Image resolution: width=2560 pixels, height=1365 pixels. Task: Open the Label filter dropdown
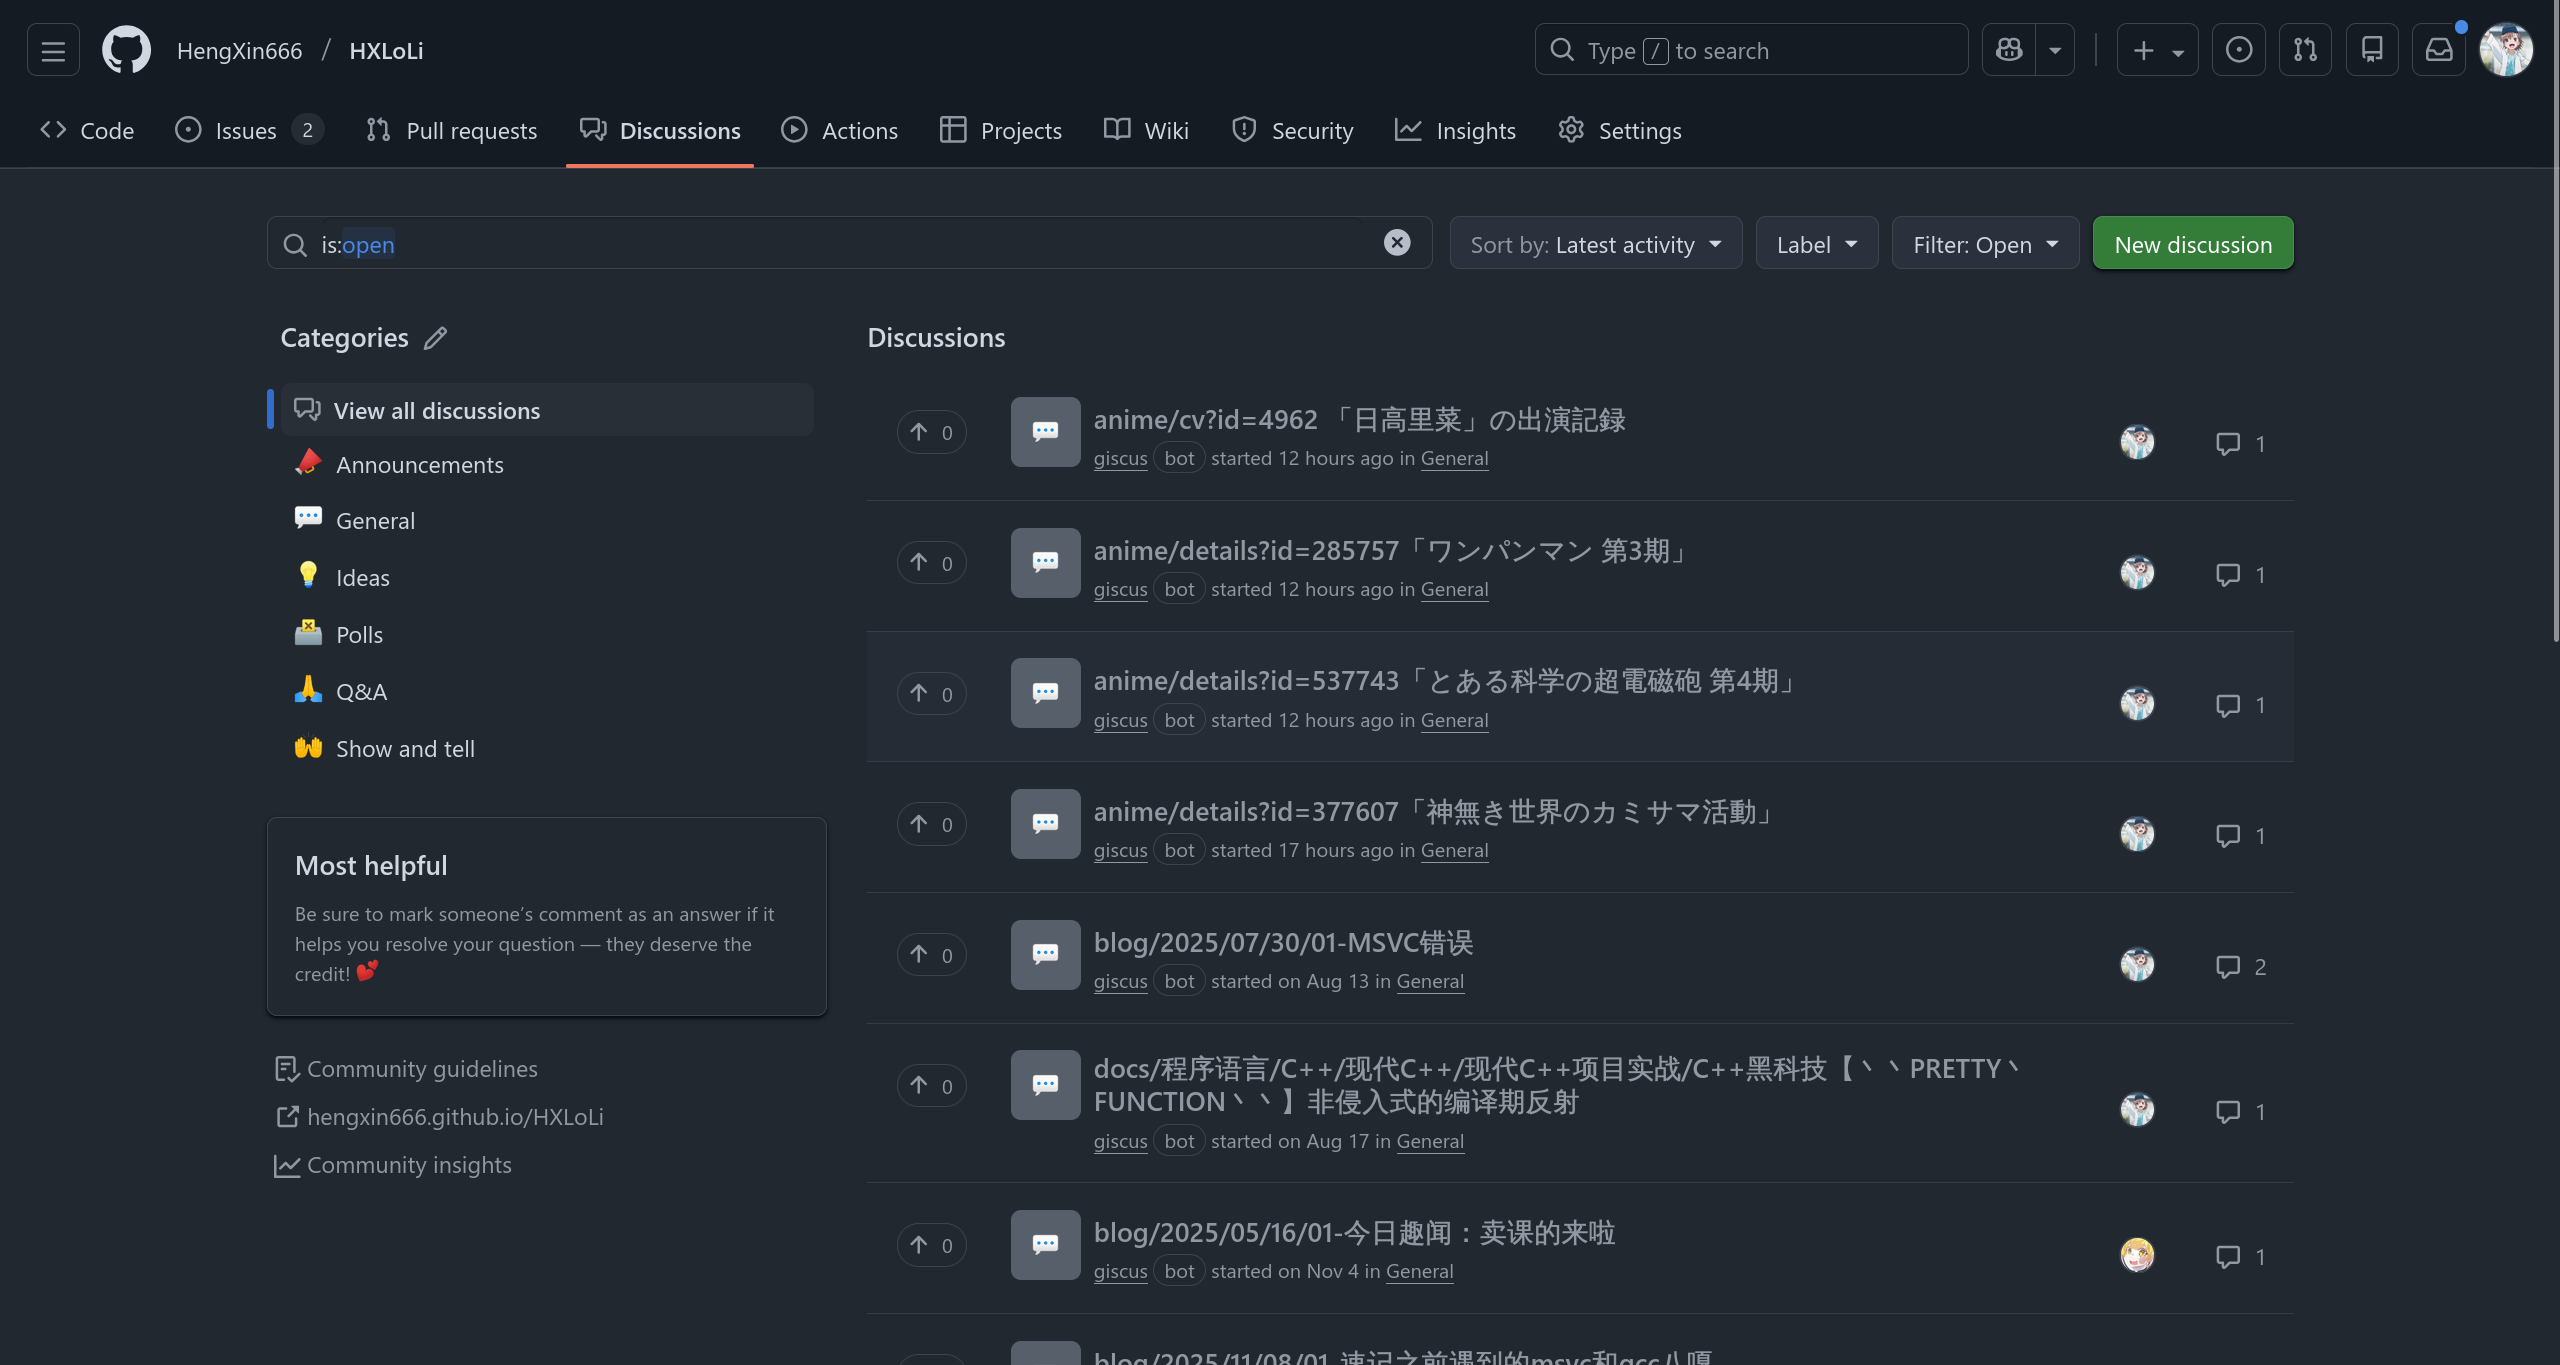(x=1816, y=244)
